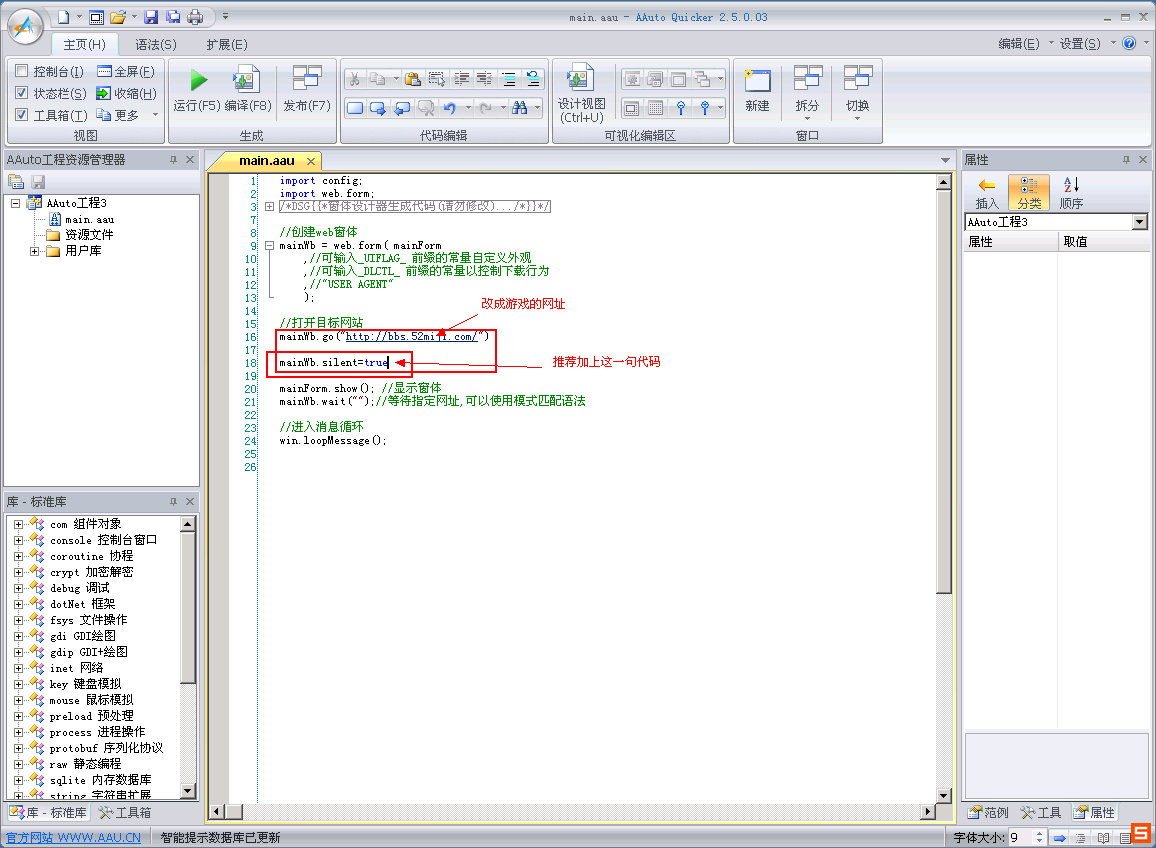Click the editor horizontal scrollbar track

click(580, 811)
